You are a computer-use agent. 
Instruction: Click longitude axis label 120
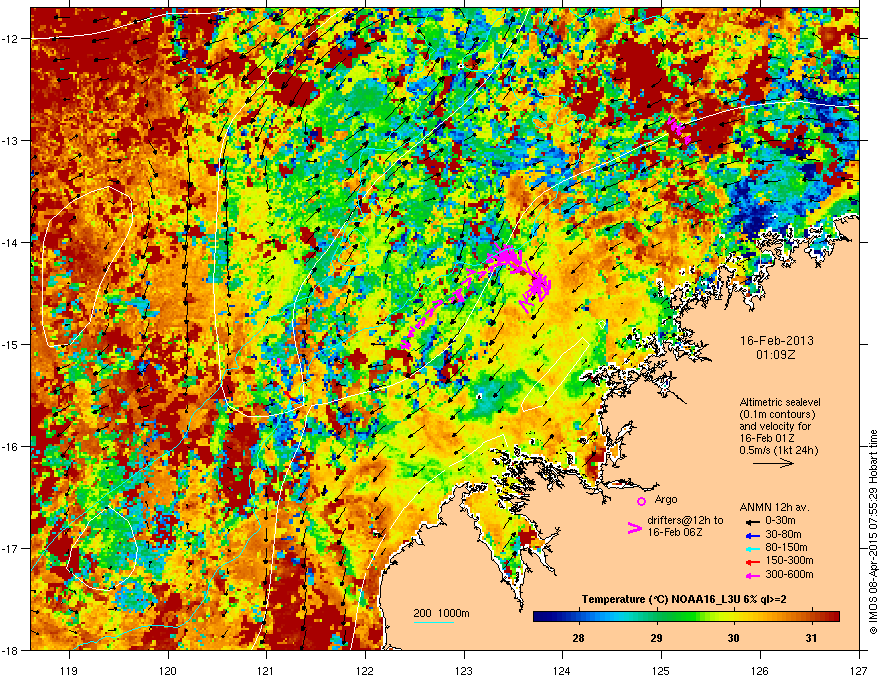point(168,670)
